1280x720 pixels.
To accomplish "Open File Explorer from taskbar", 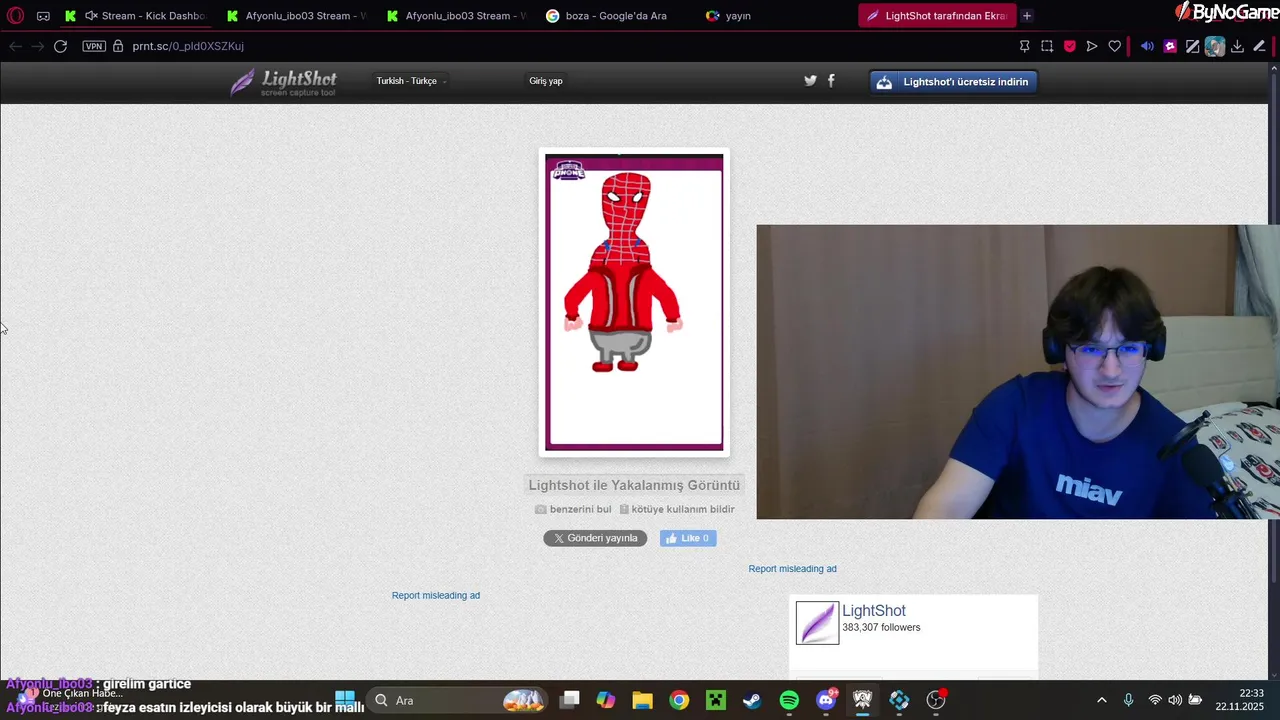I will click(642, 700).
